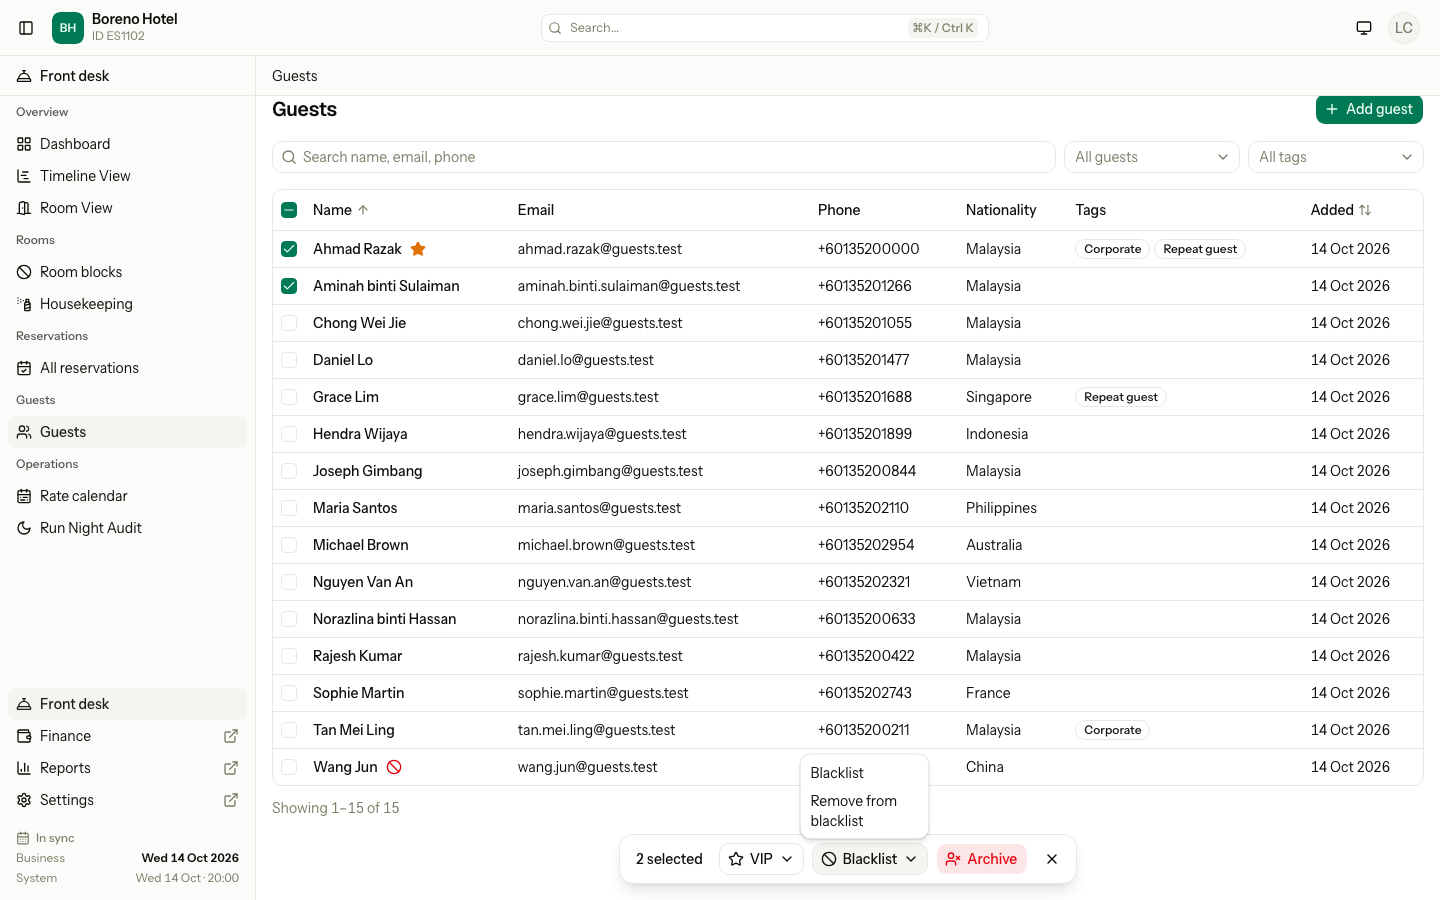Navigate to Room blocks
This screenshot has height=900, width=1440.
pyautogui.click(x=127, y=272)
